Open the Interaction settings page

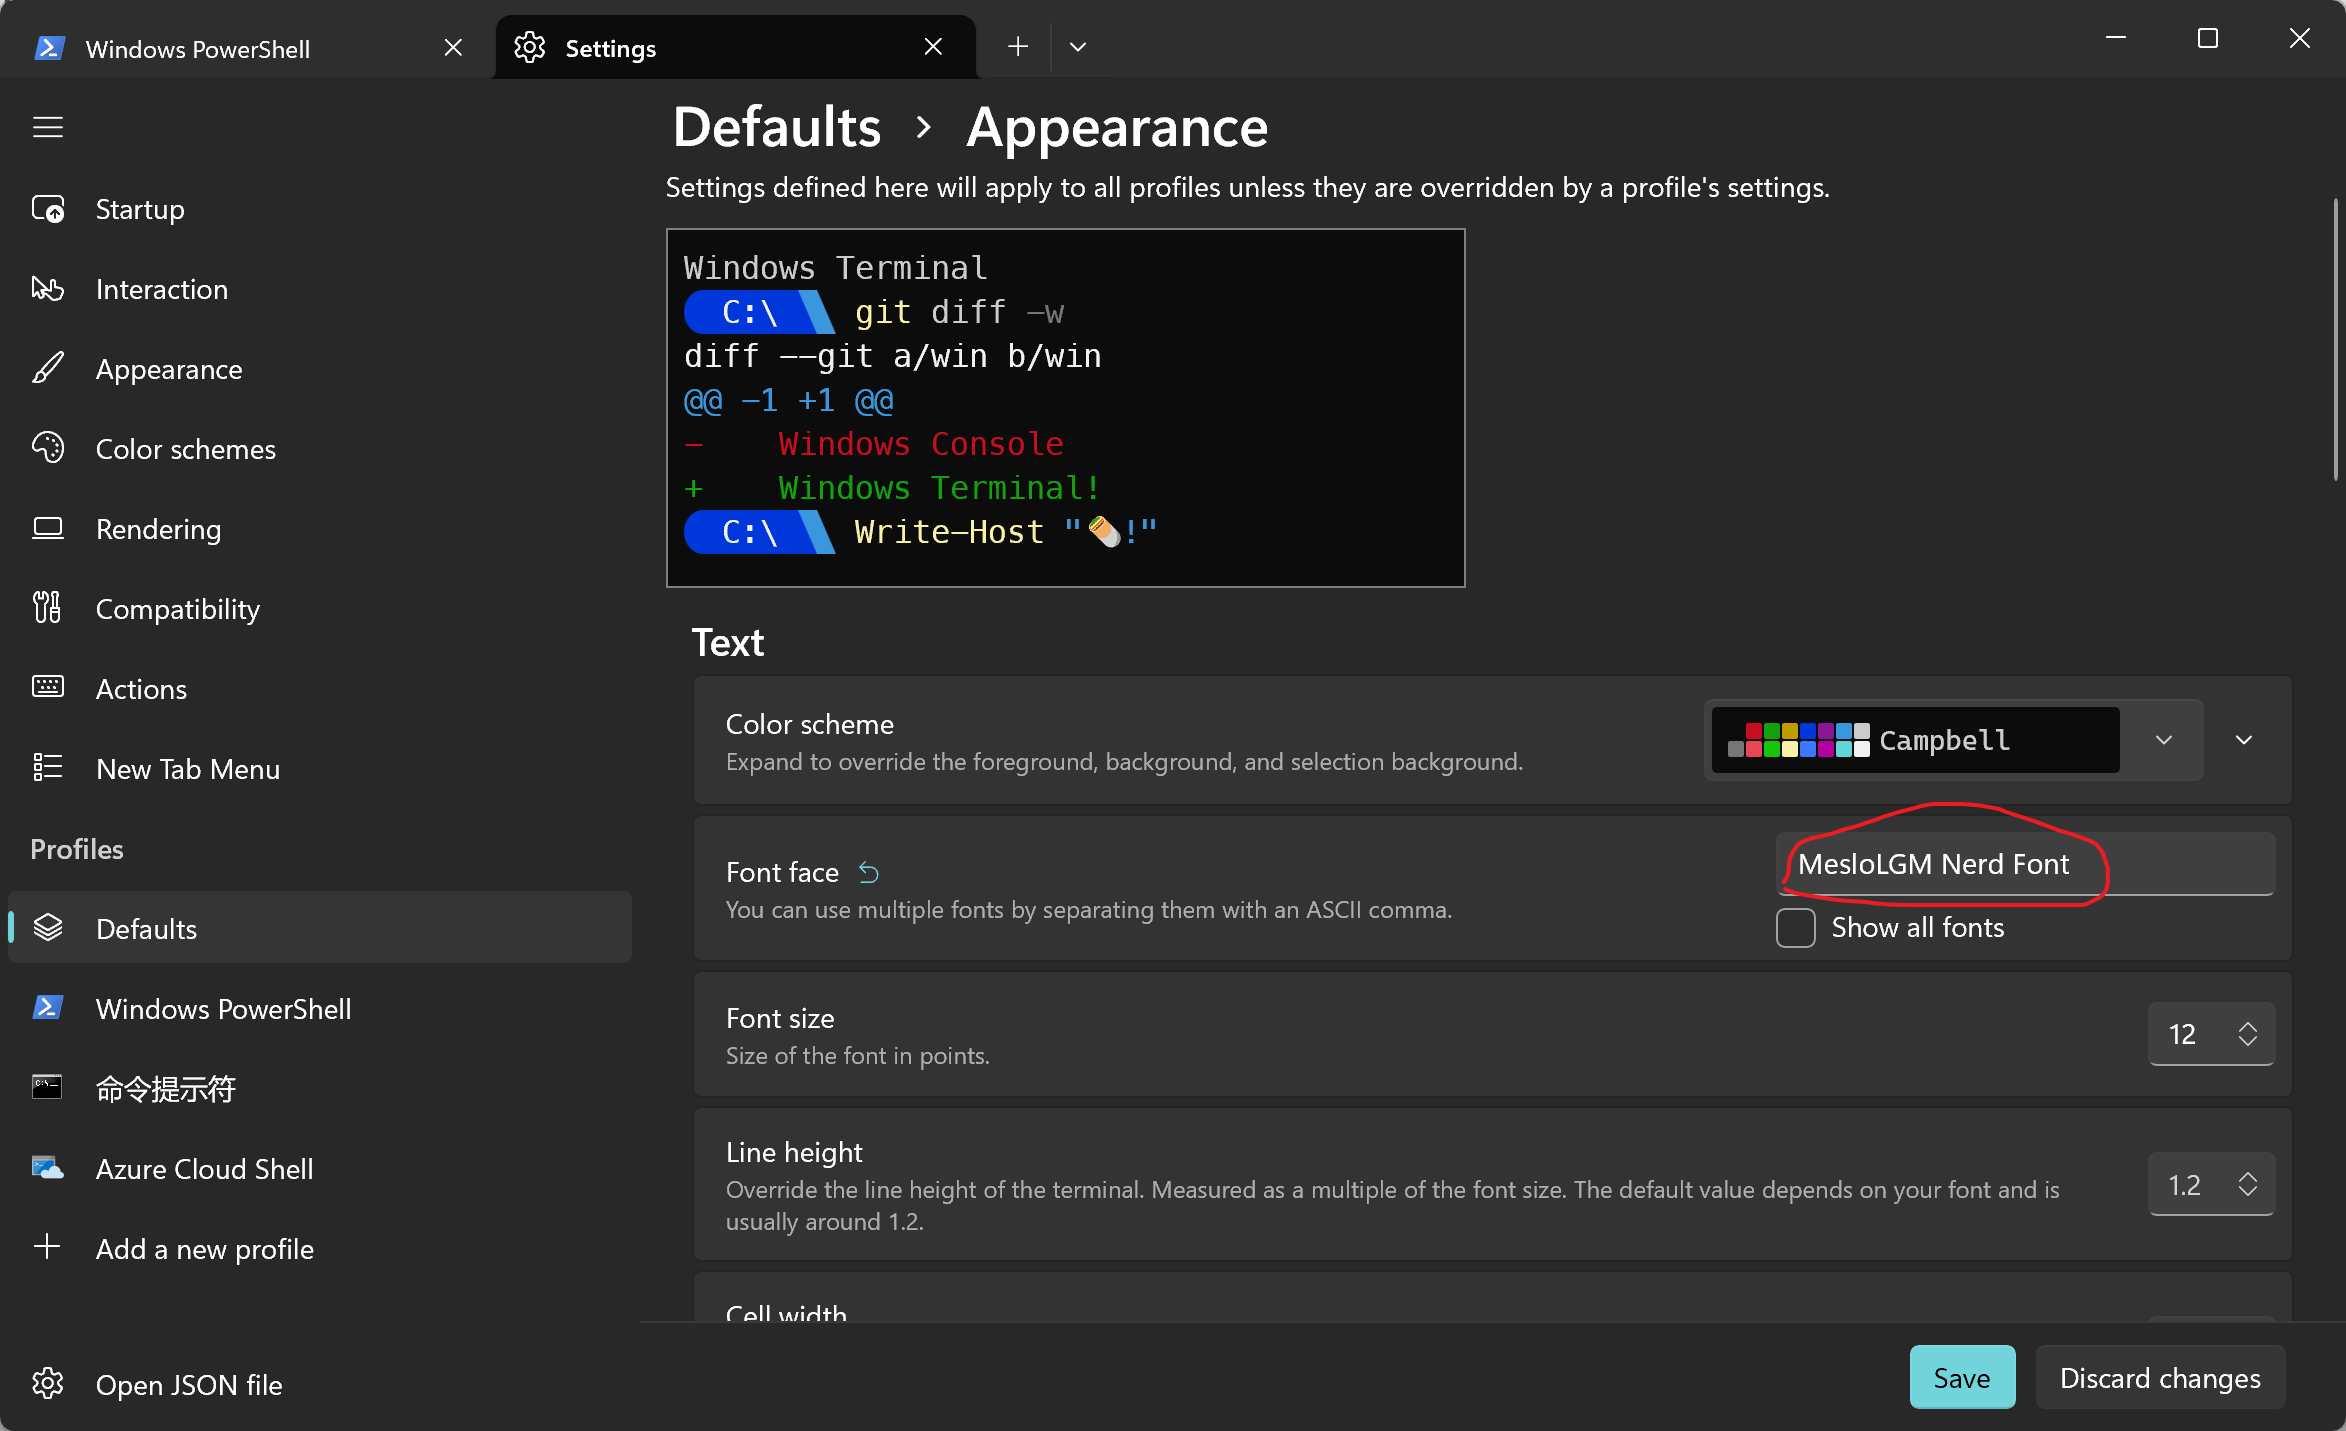point(161,289)
